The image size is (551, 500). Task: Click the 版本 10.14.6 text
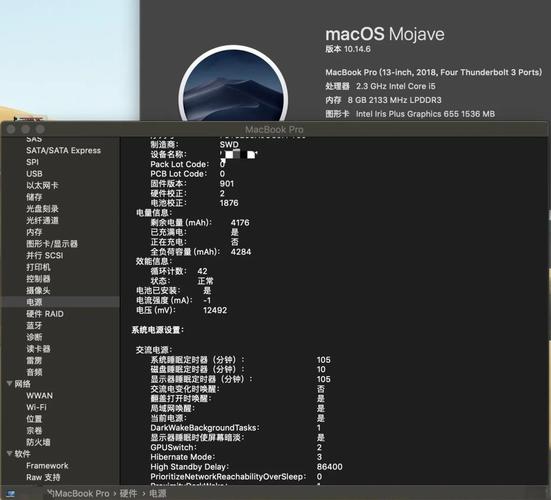coord(348,49)
